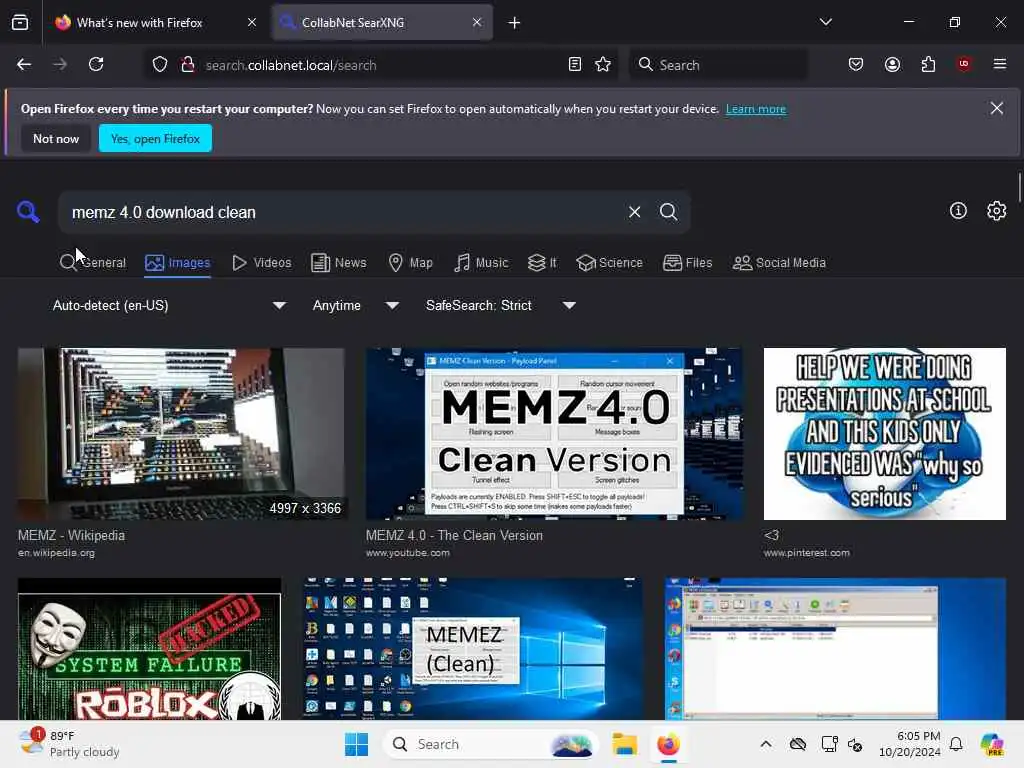The height and width of the screenshot is (768, 1024).
Task: Open SearXNG preferences gear icon
Action: pos(997,210)
